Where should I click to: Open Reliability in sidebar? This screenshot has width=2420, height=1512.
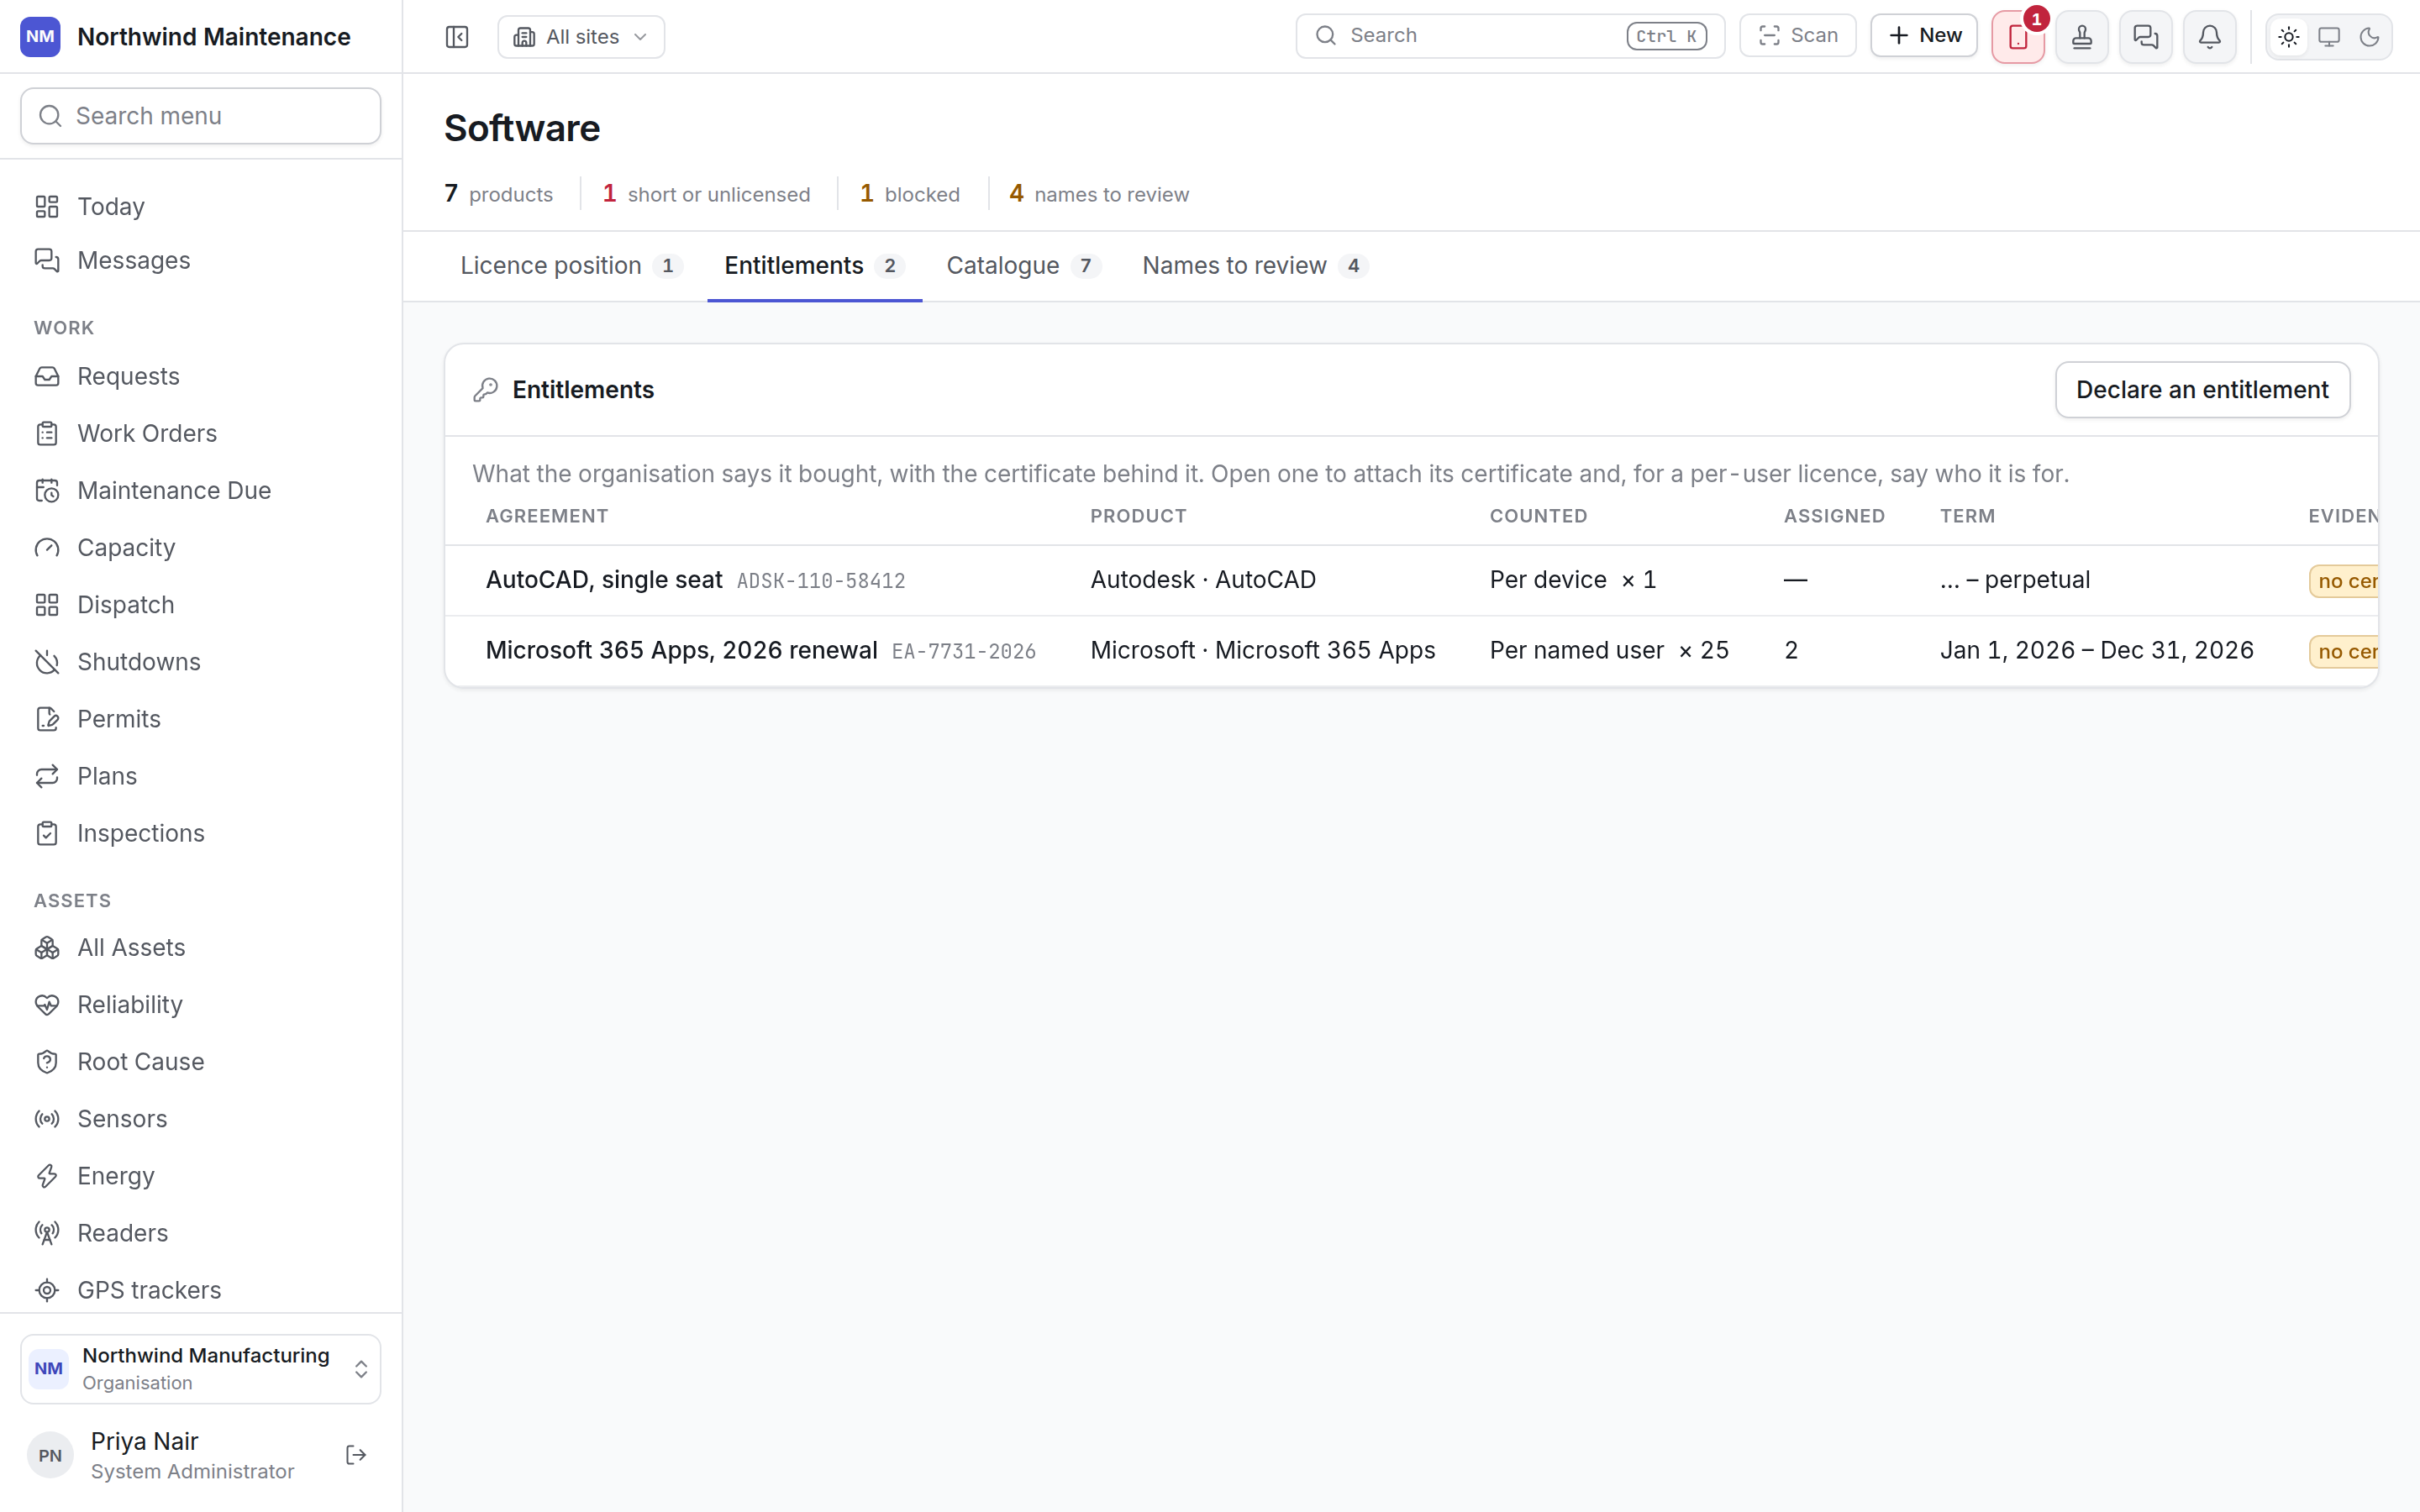click(x=201, y=1004)
